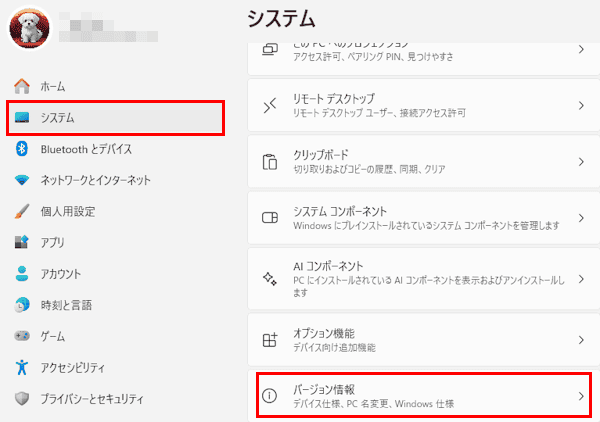Click the システム monitor icon in sidebar
Viewport: 600px width, 422px height.
click(x=22, y=117)
